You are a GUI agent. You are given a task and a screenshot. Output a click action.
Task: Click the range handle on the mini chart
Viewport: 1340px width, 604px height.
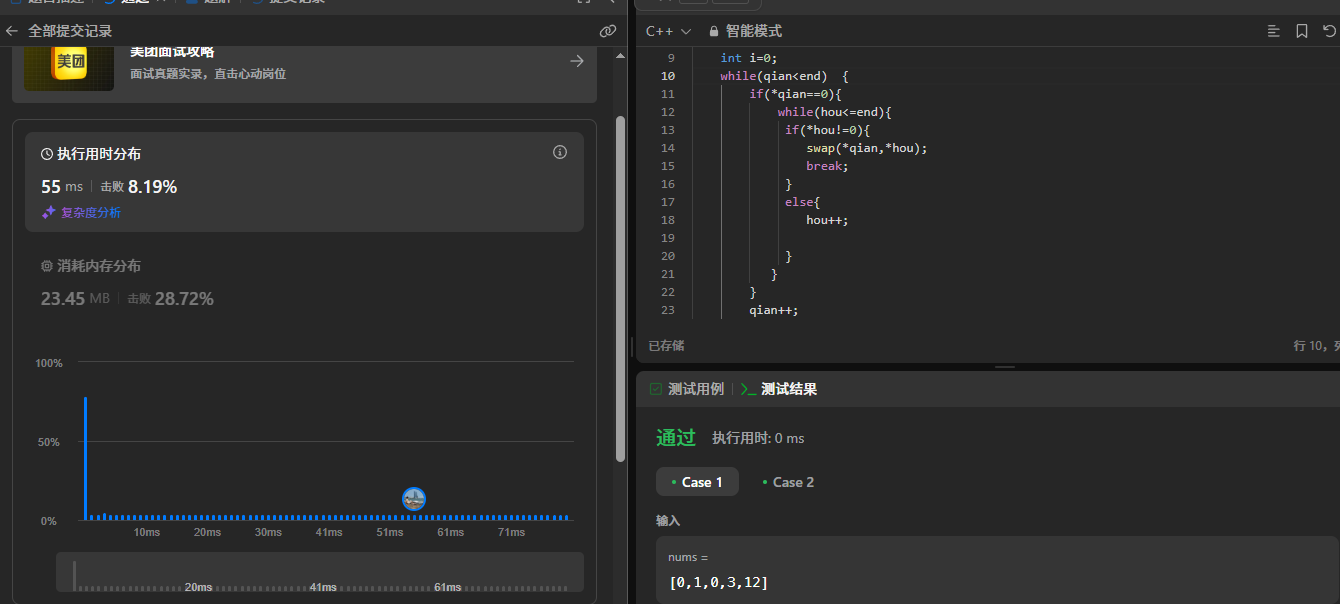74,575
